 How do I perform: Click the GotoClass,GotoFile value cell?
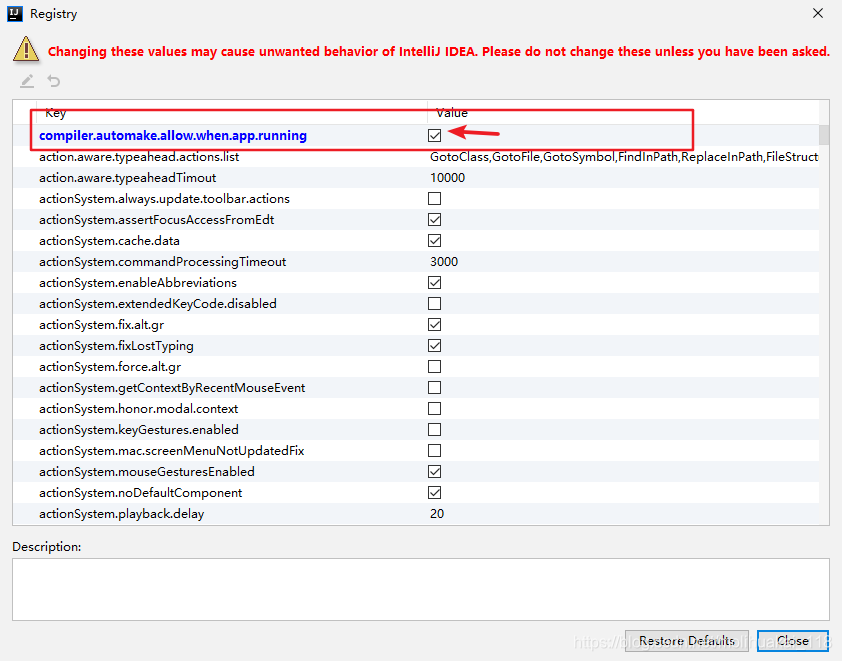click(x=623, y=157)
